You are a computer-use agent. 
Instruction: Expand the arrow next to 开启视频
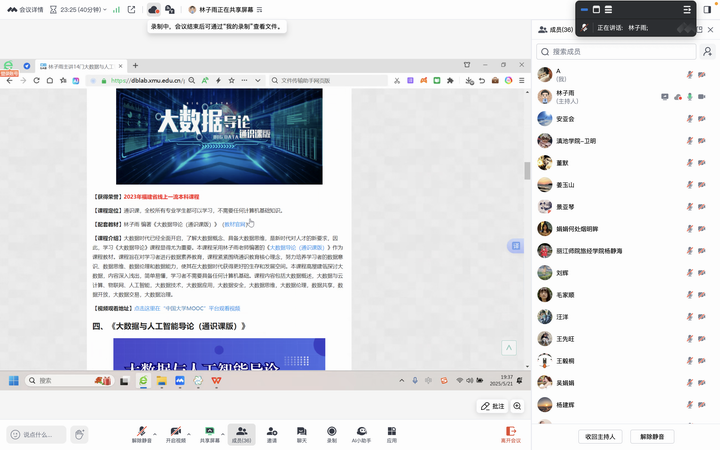point(189,433)
